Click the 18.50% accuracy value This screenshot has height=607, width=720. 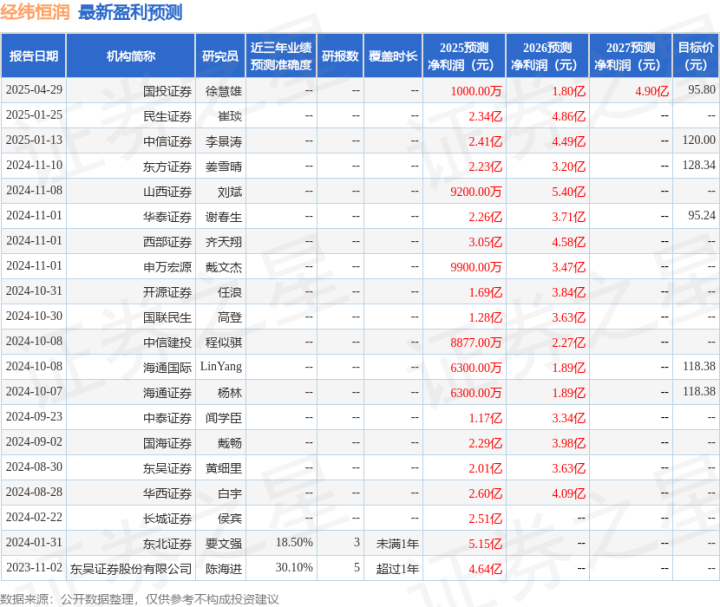click(294, 542)
